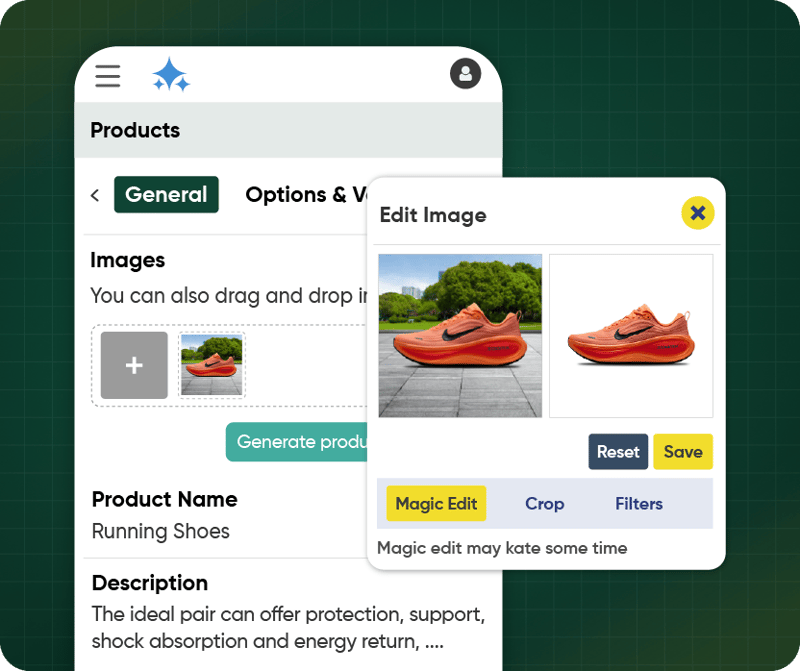
Task: Click the Reset button in Edit Image
Action: tap(617, 452)
